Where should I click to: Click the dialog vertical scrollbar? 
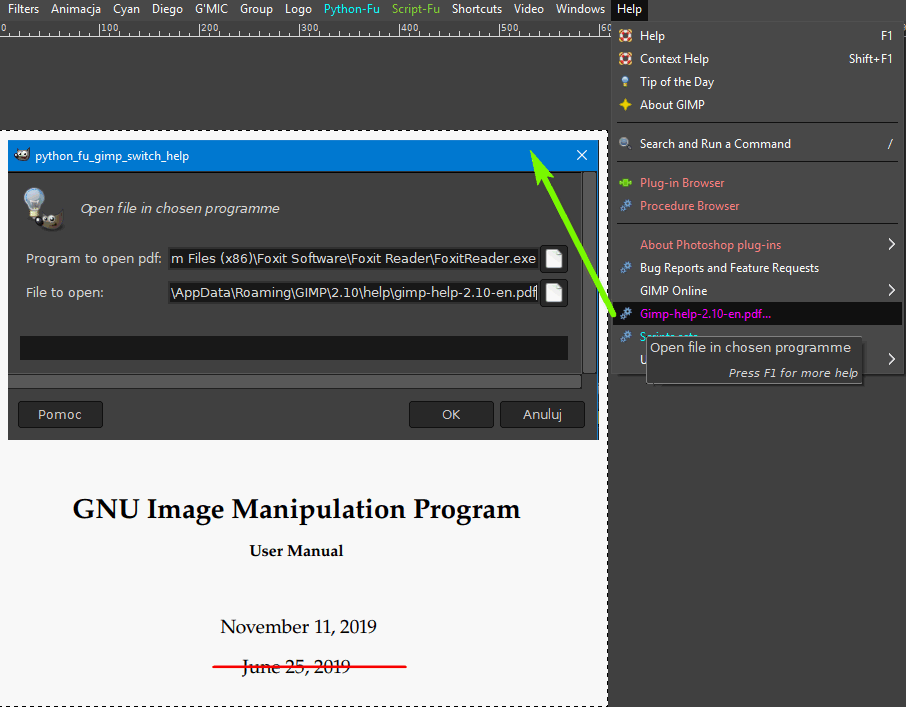589,273
